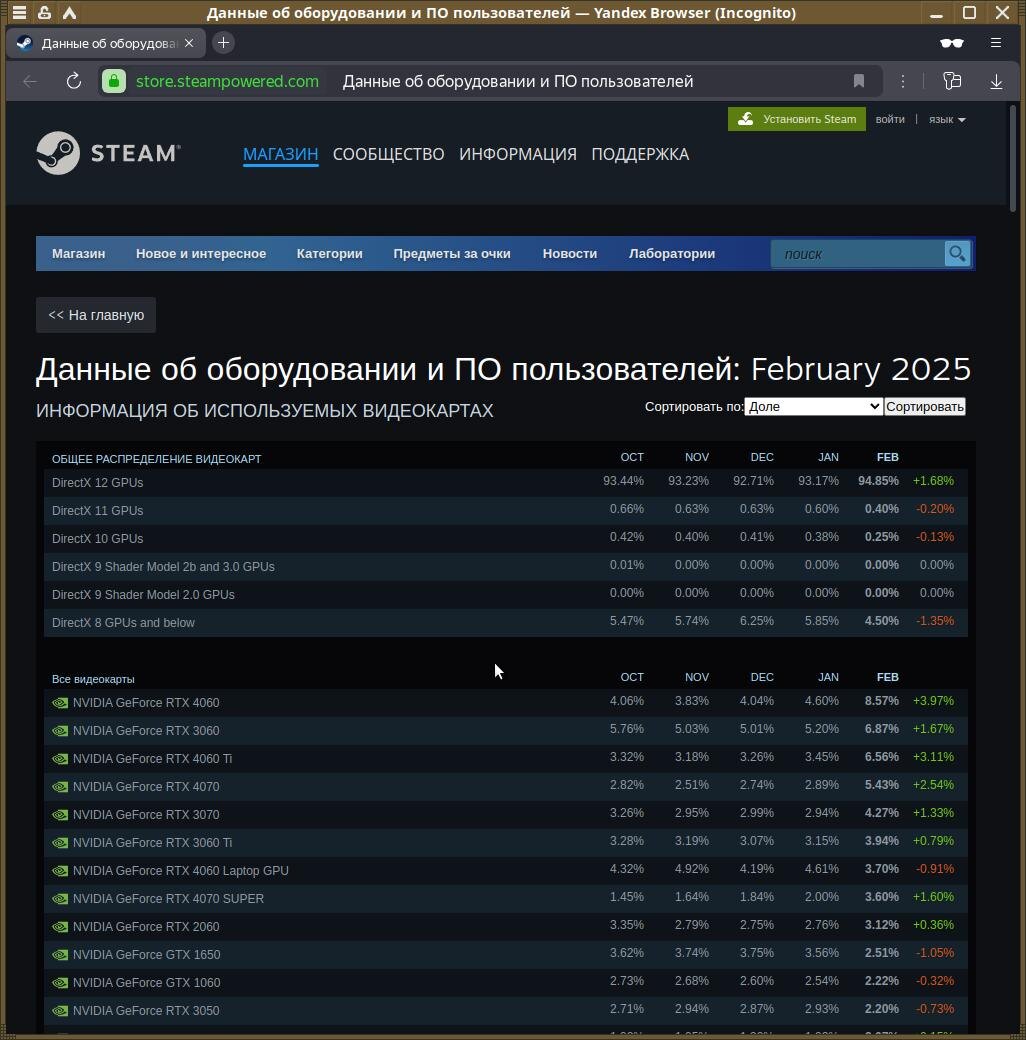Click the NVIDIA icon beside RTX 4060 Ti

(x=60, y=759)
